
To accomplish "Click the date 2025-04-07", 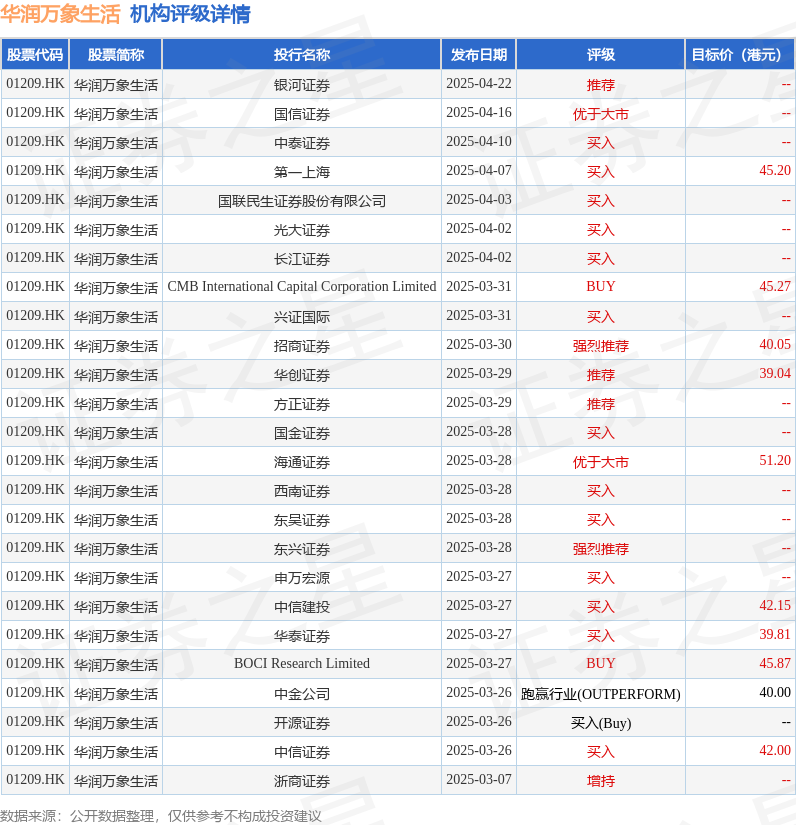I will (479, 170).
